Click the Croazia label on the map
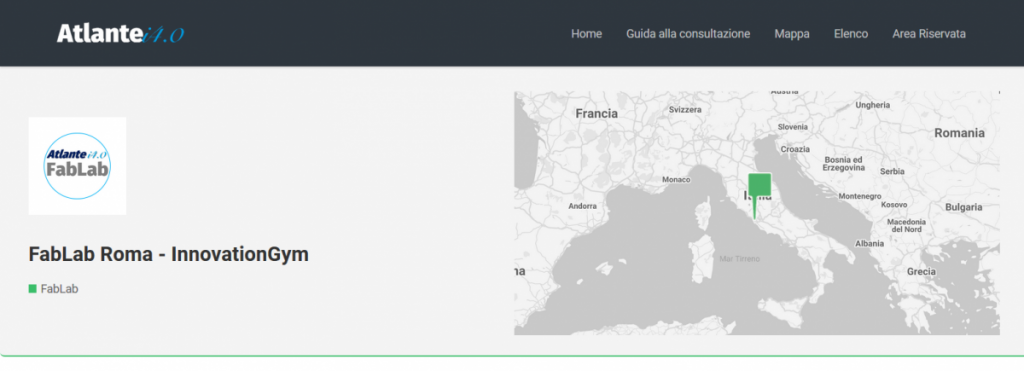 click(795, 149)
